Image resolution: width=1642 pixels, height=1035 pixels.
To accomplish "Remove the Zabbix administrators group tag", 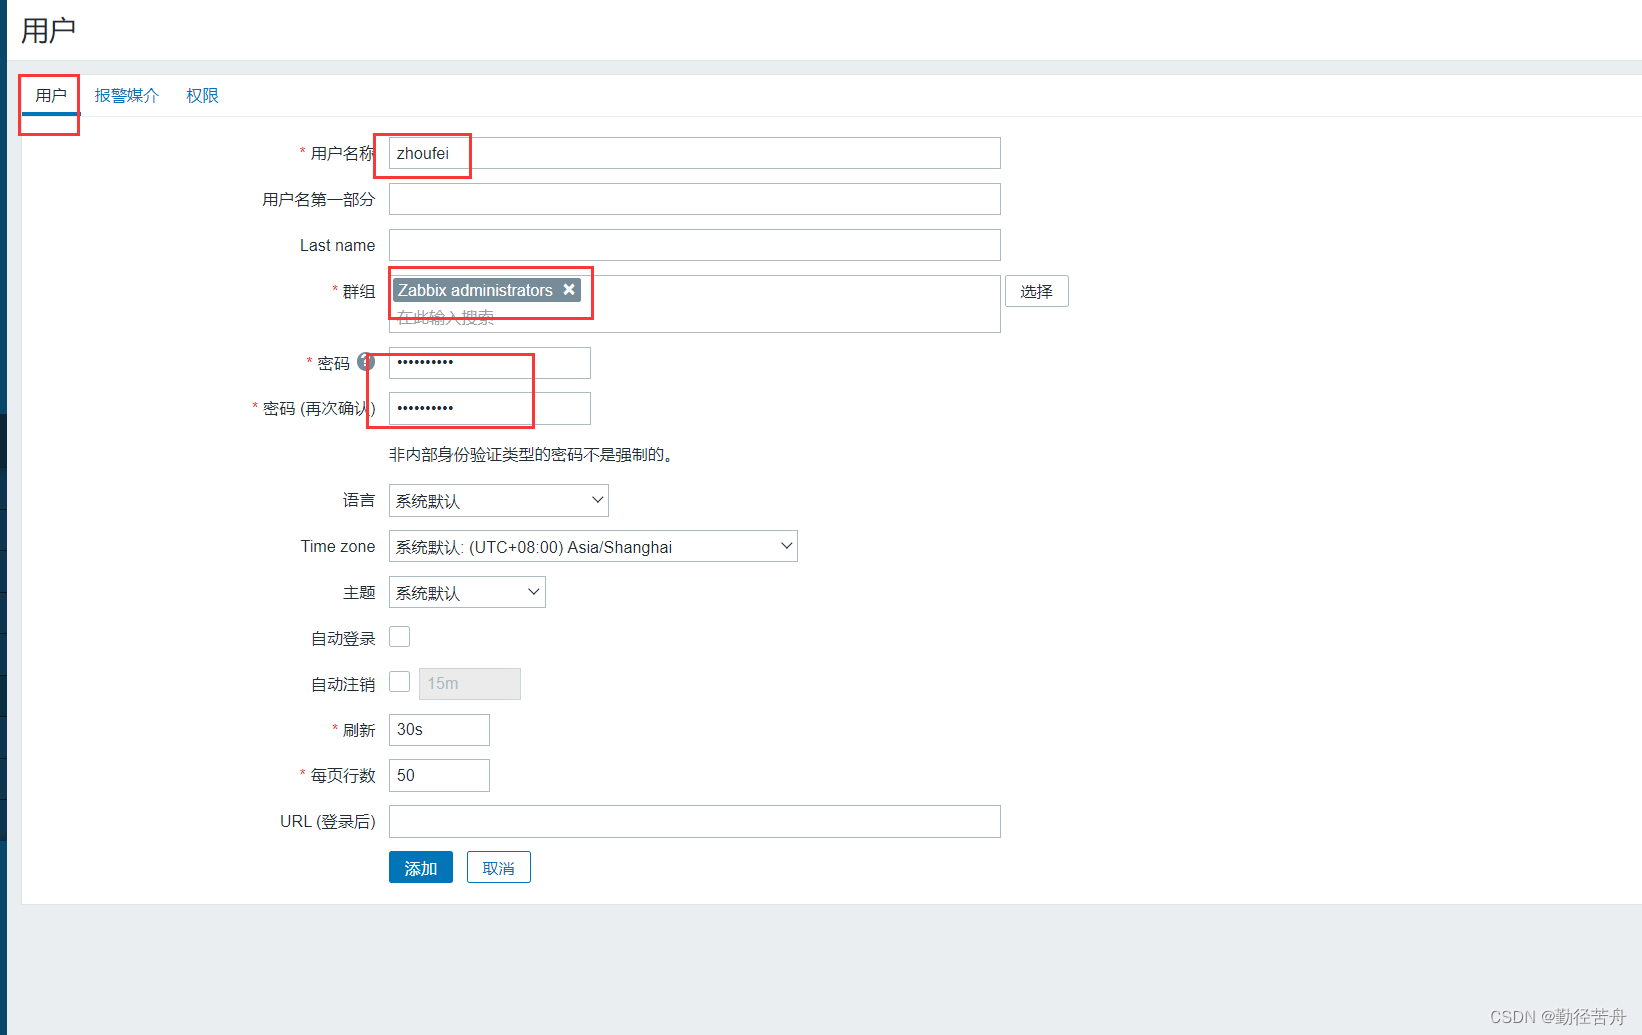I will (x=569, y=290).
